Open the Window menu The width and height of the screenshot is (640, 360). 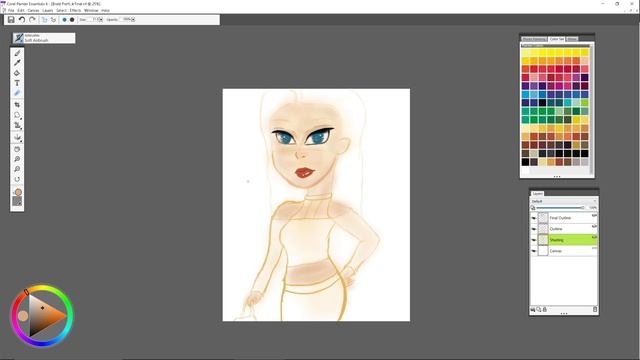(91, 10)
